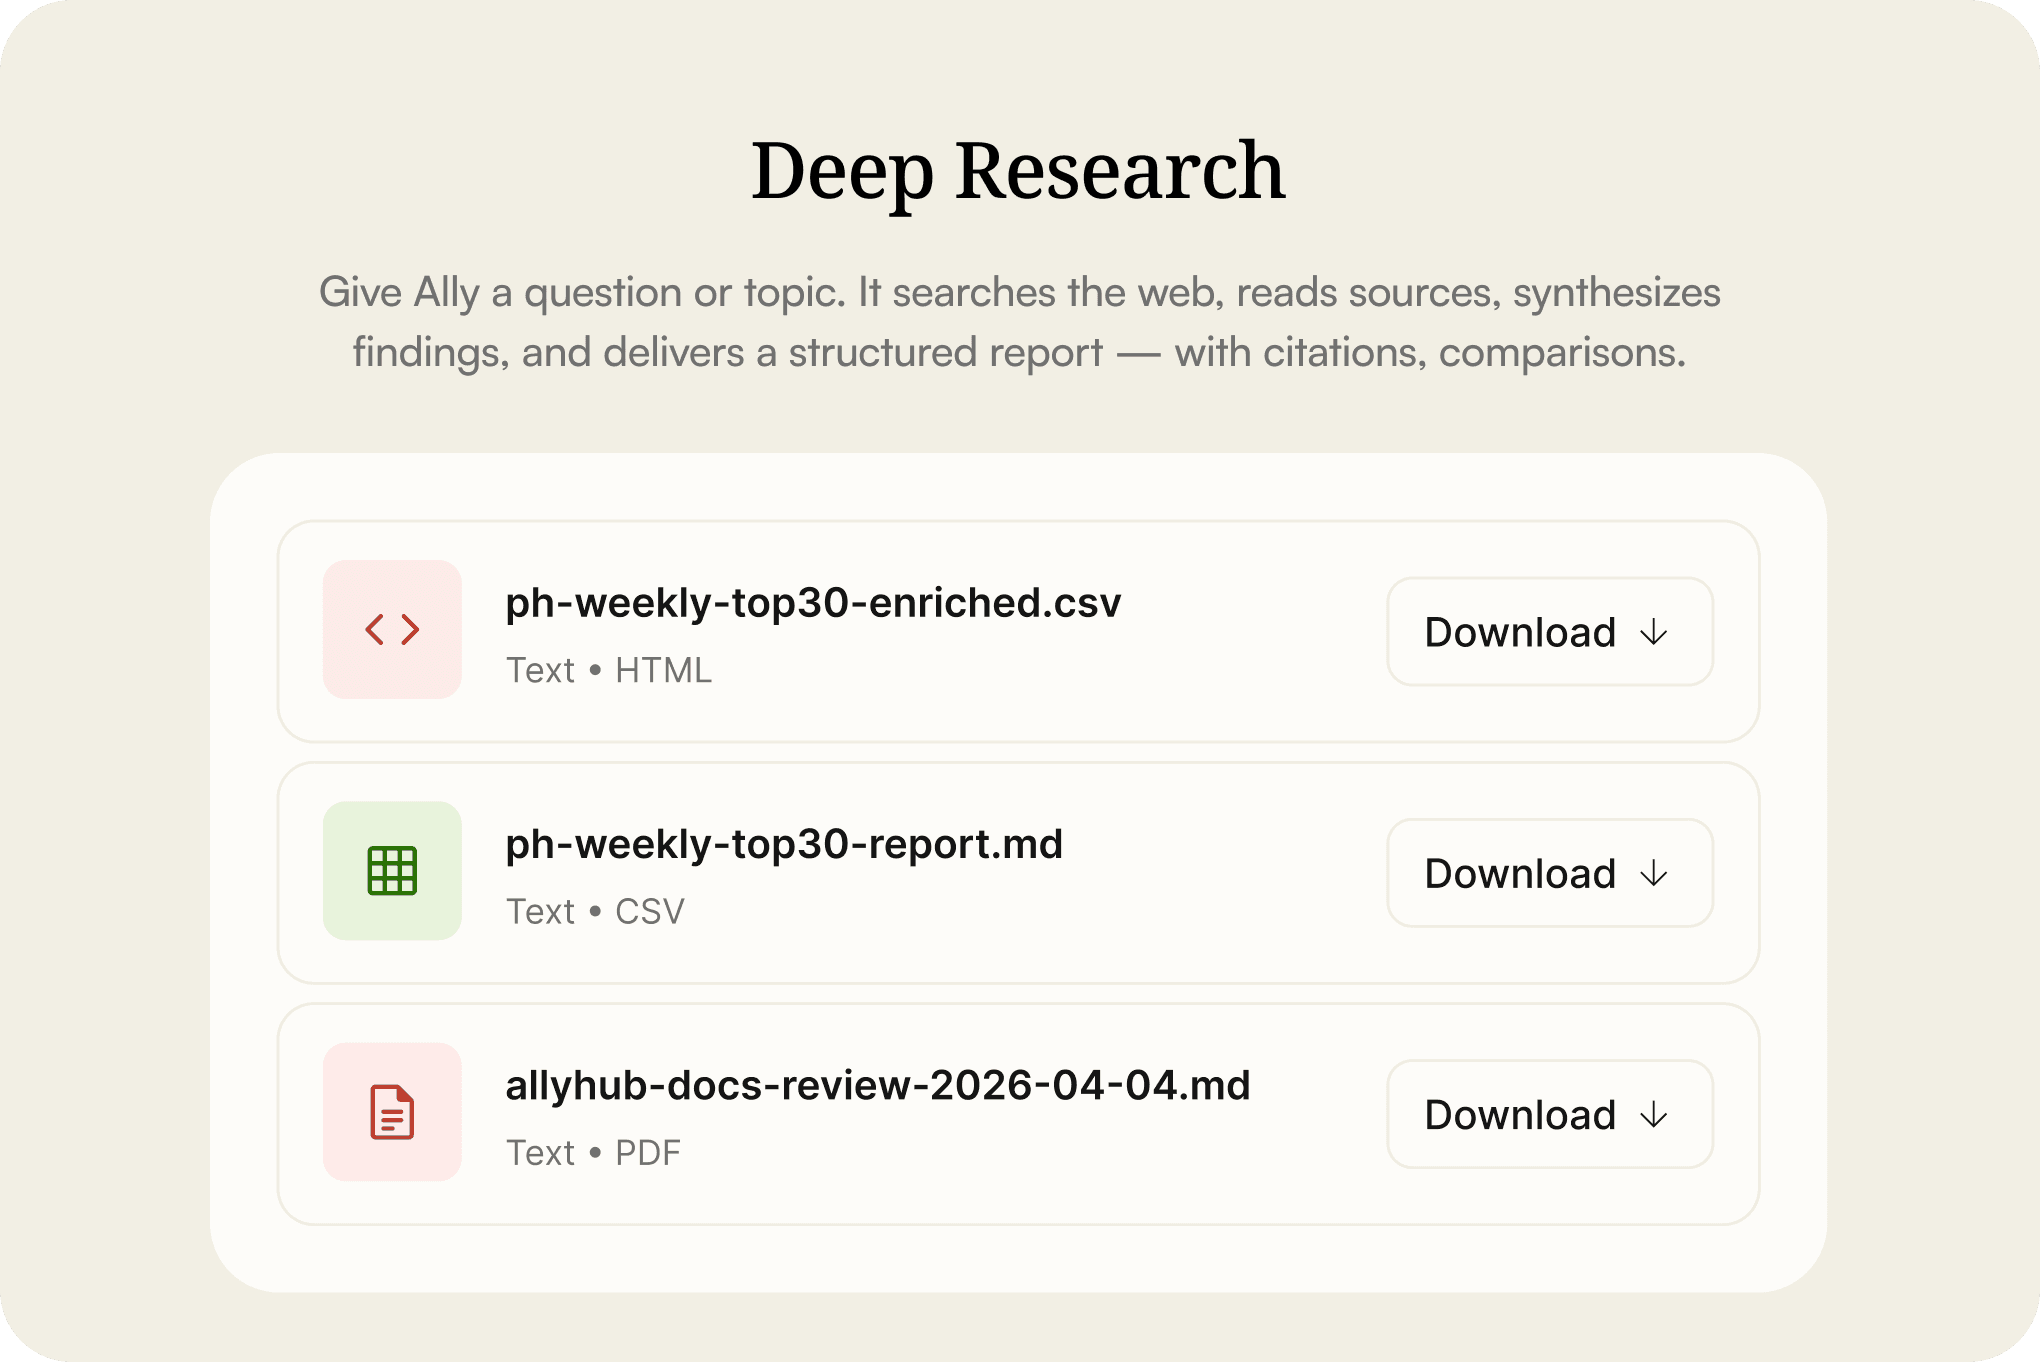Click the code brackets icon for ph-weekly-top30-enriched.csv
Image resolution: width=2040 pixels, height=1362 pixels.
[x=392, y=629]
